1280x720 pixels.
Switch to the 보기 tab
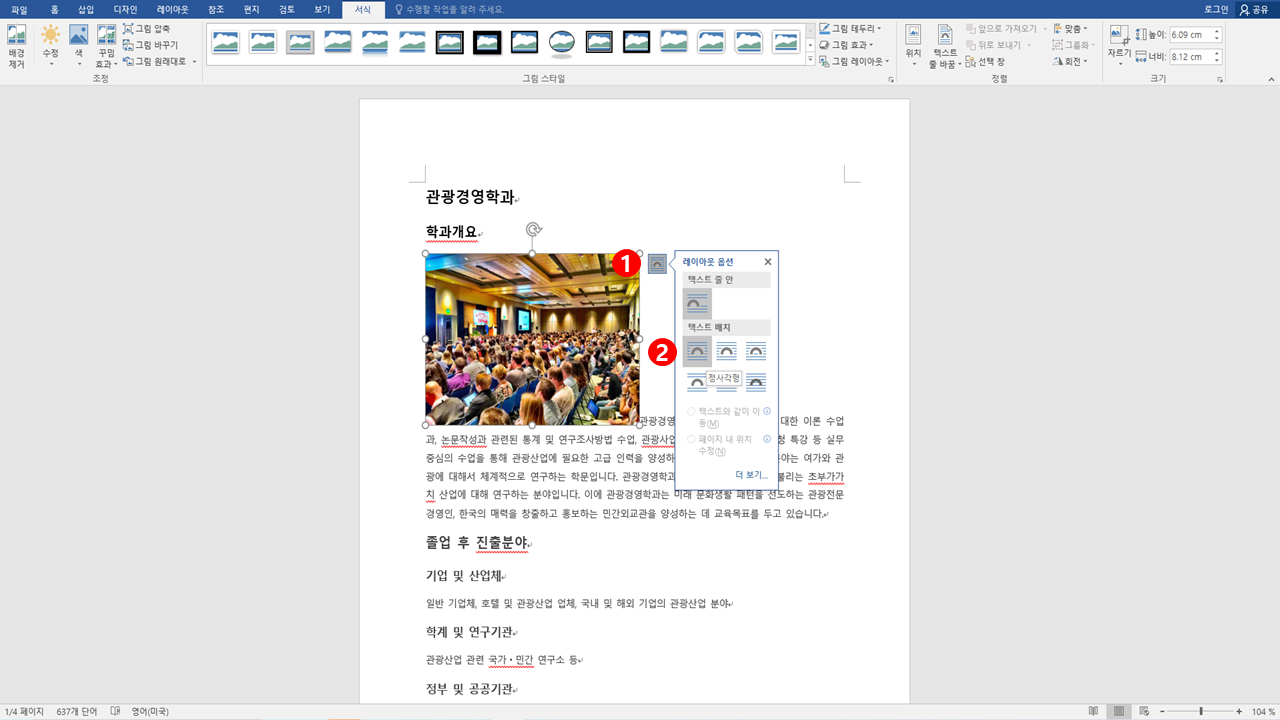(322, 9)
